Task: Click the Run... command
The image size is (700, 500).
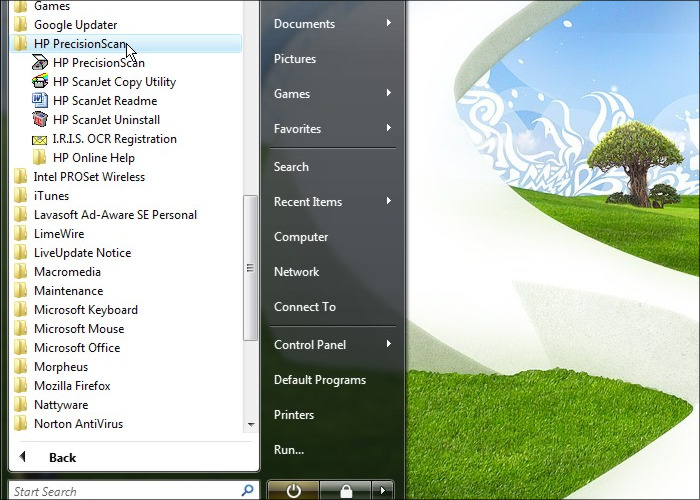Action: coord(289,450)
